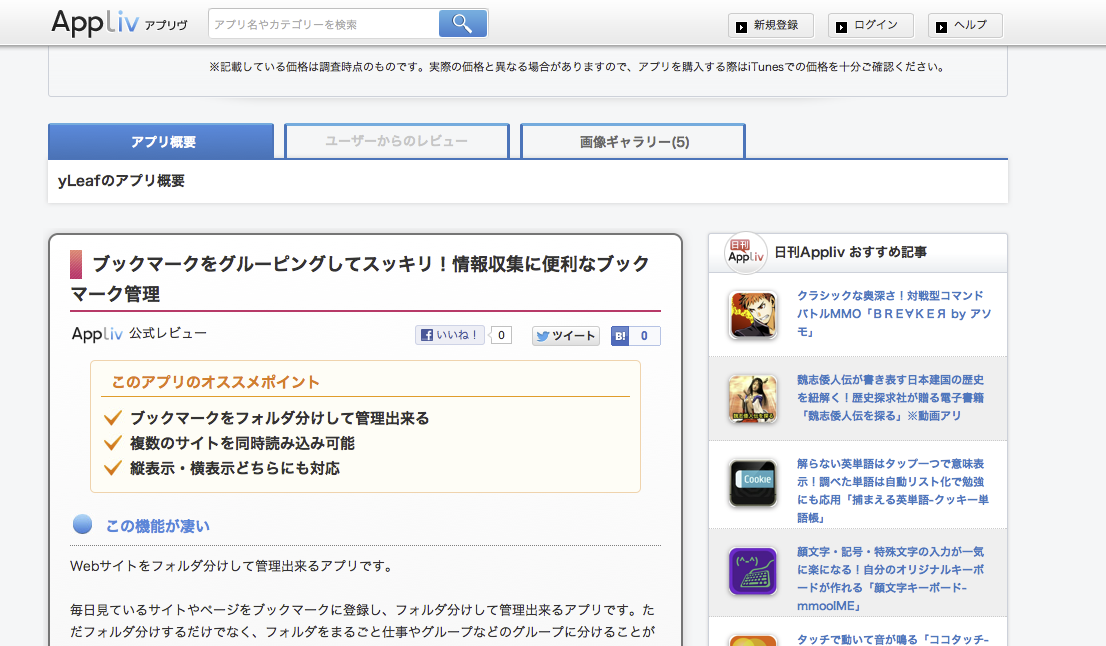This screenshot has width=1106, height=646.
Task: Focus the app name search field
Action: click(x=324, y=24)
